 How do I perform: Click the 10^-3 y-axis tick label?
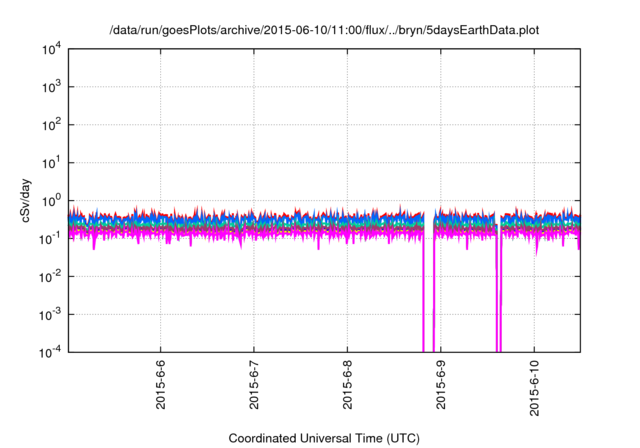[51, 315]
